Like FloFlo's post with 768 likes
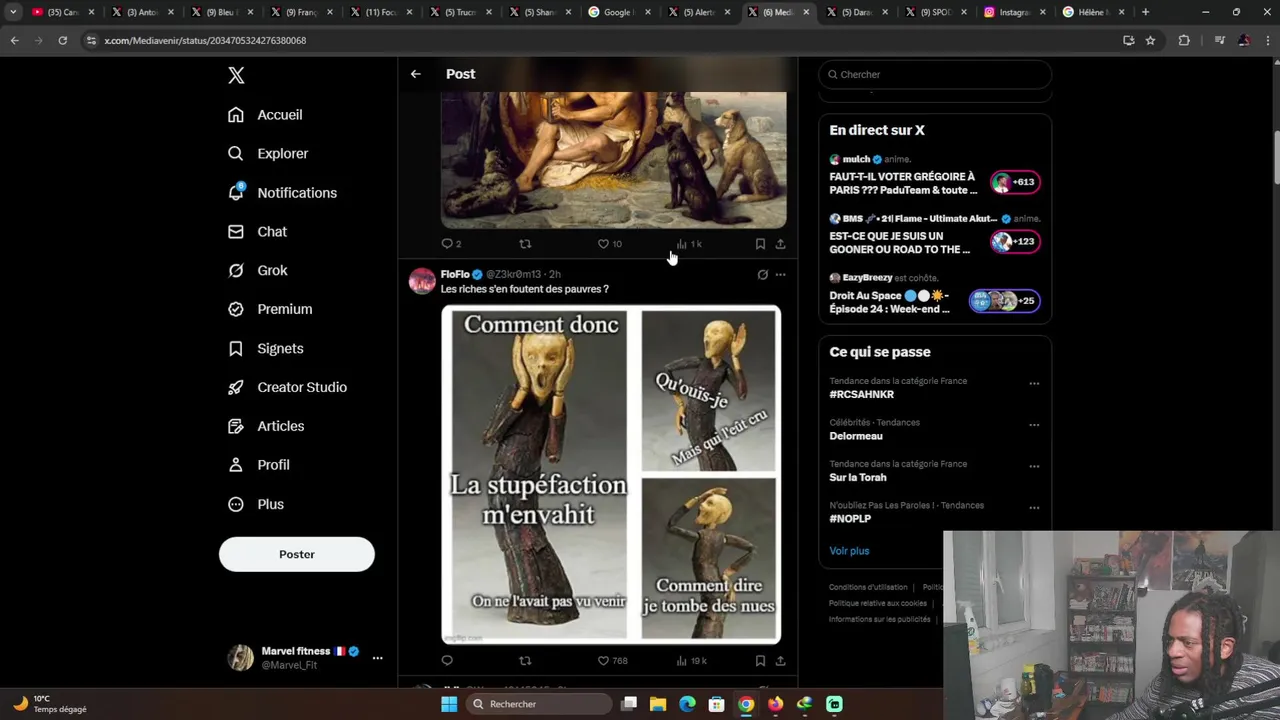 pyautogui.click(x=612, y=661)
